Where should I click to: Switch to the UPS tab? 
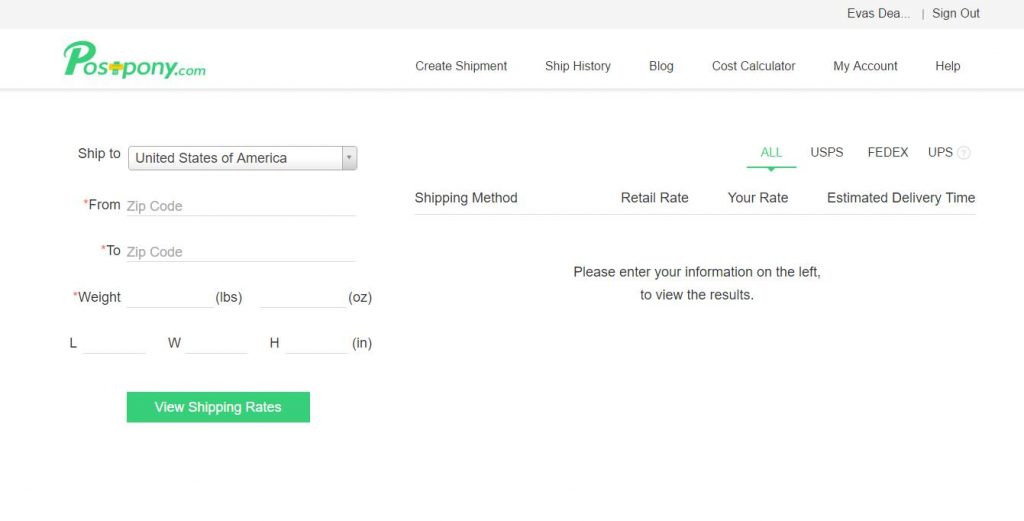[940, 153]
